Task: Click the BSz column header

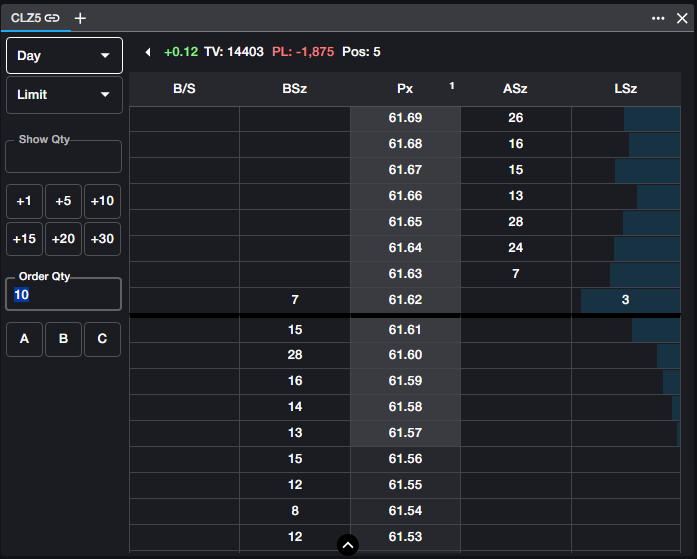Action: tap(295, 89)
